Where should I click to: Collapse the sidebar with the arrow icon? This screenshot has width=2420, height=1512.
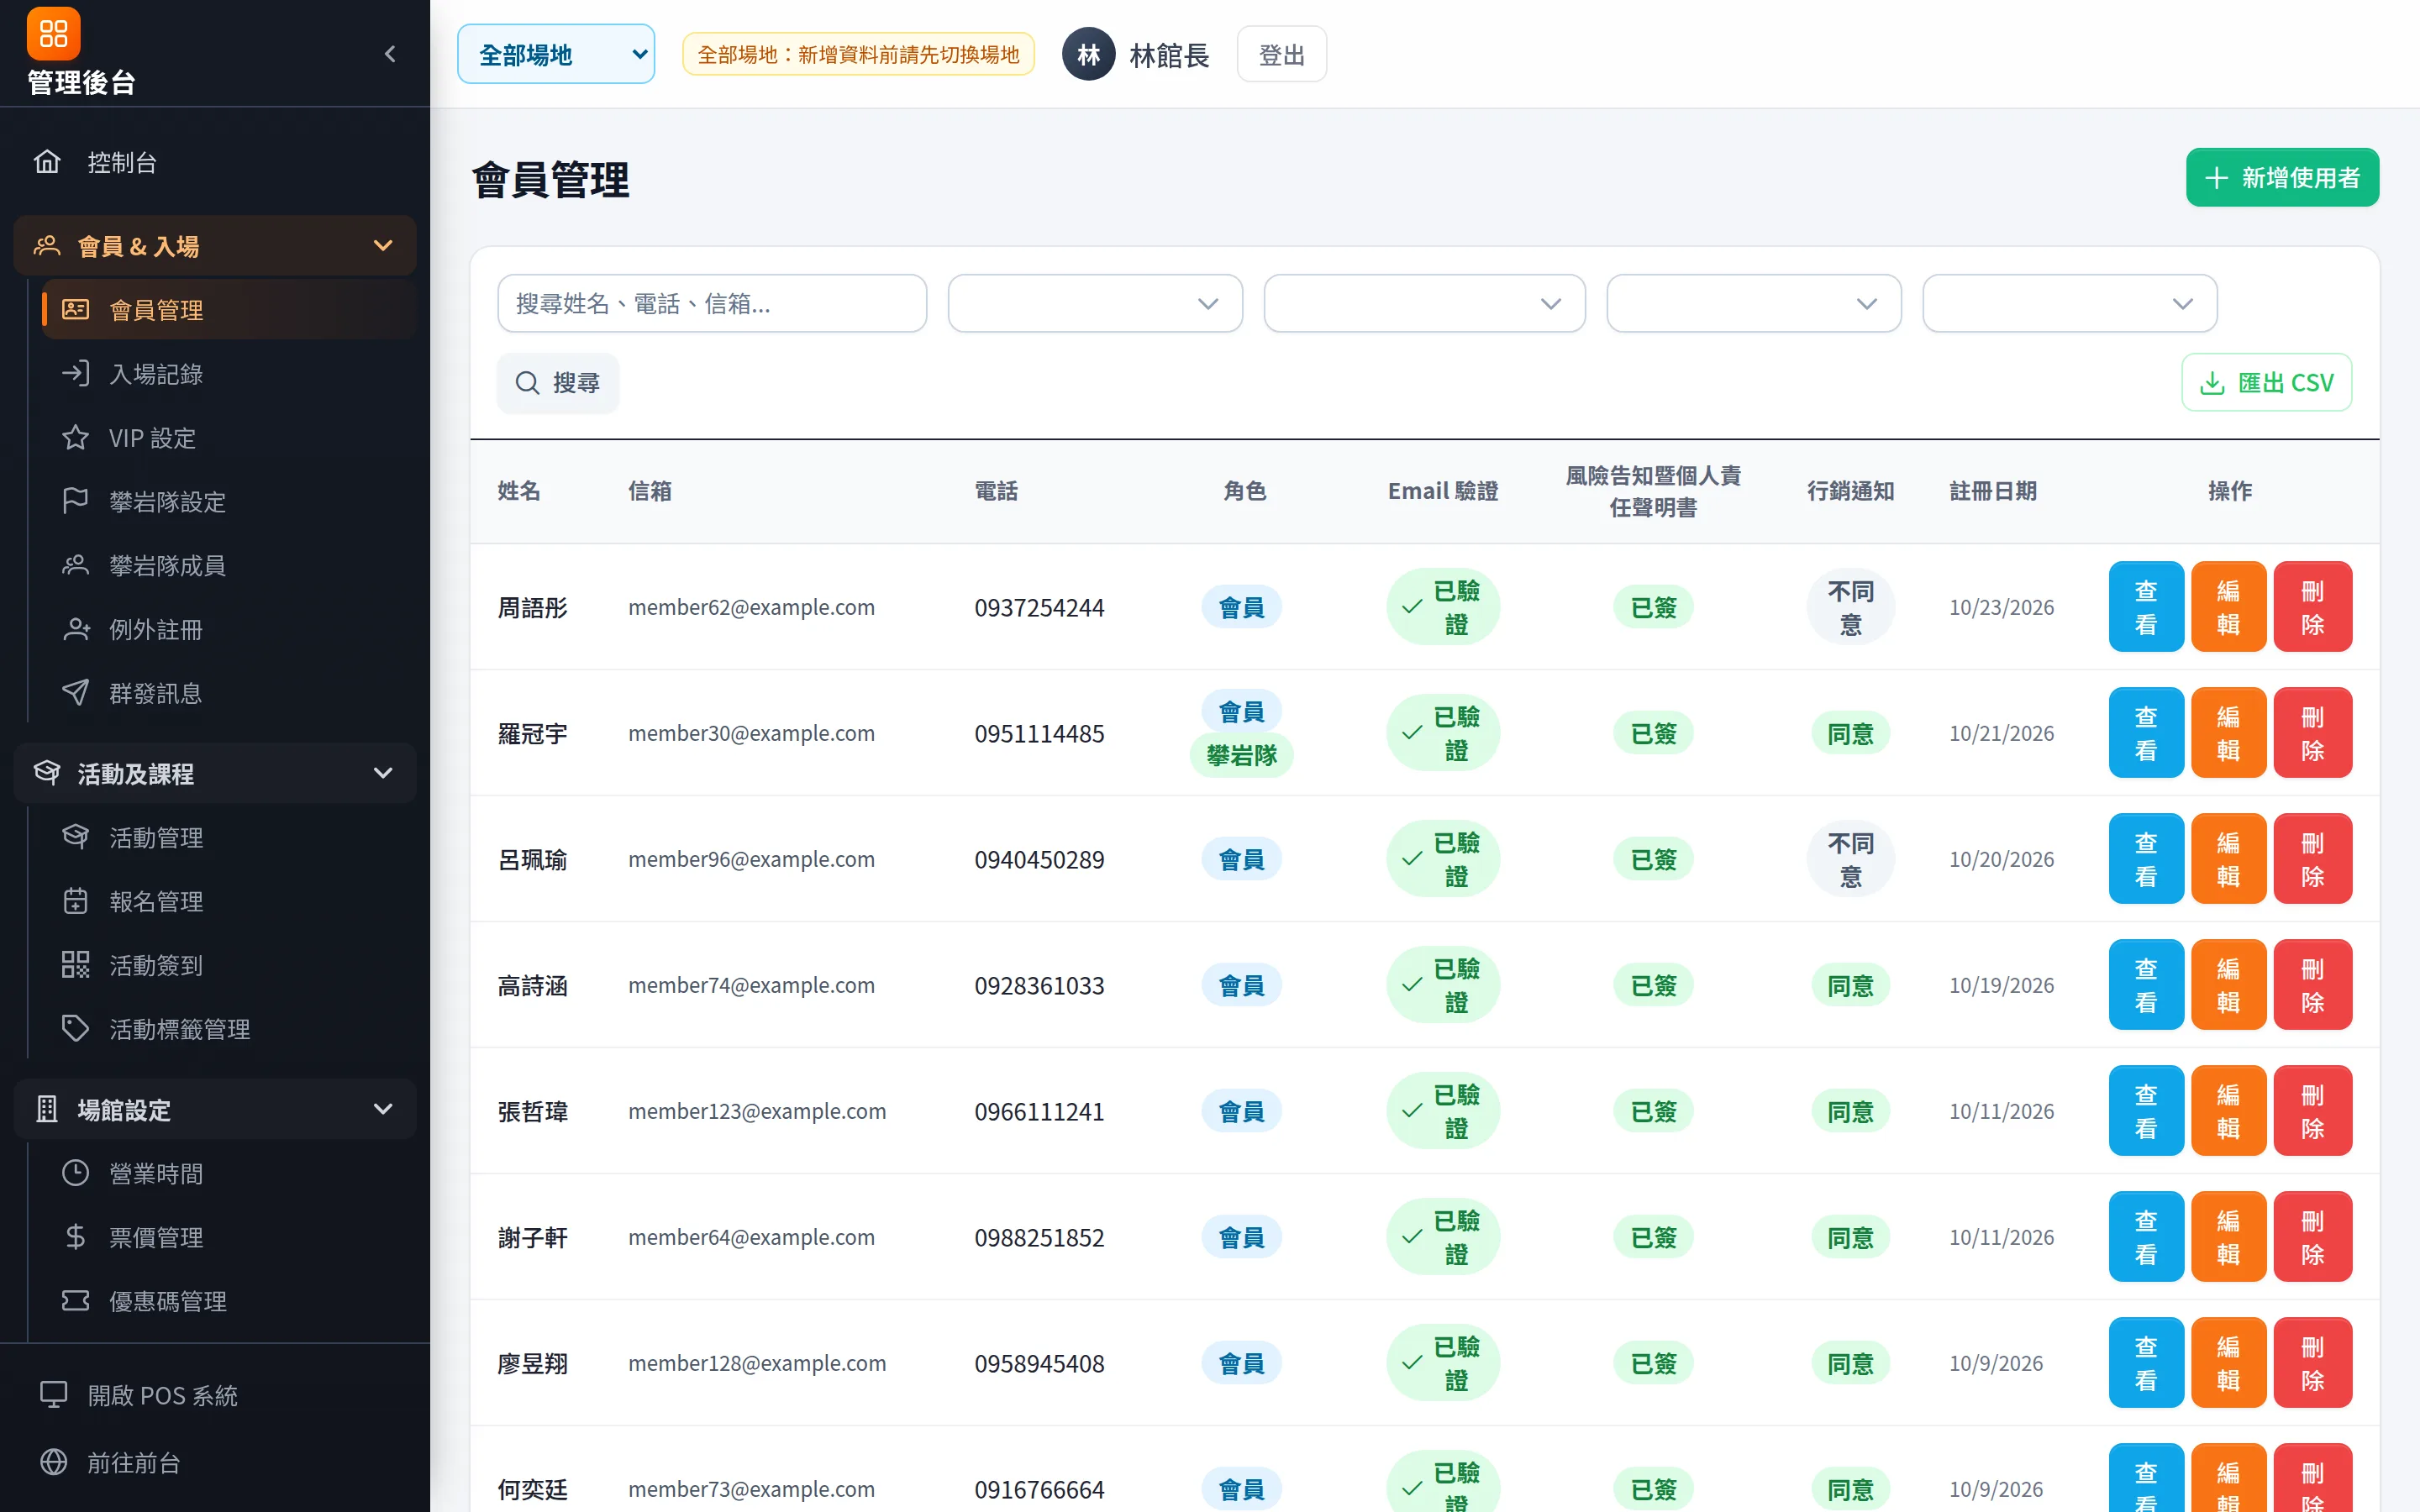tap(390, 54)
